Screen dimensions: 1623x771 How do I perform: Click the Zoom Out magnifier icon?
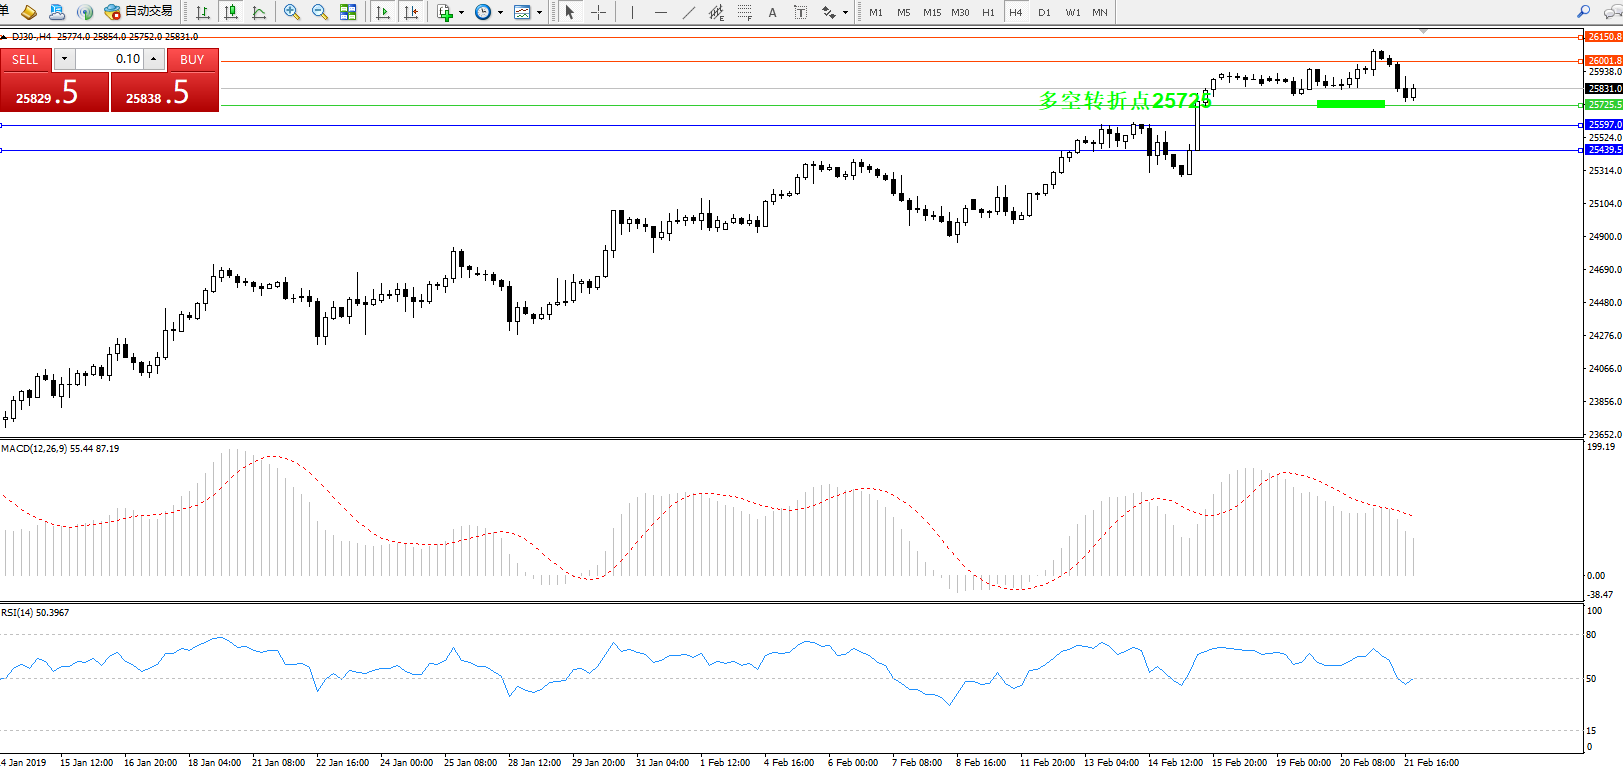[320, 12]
